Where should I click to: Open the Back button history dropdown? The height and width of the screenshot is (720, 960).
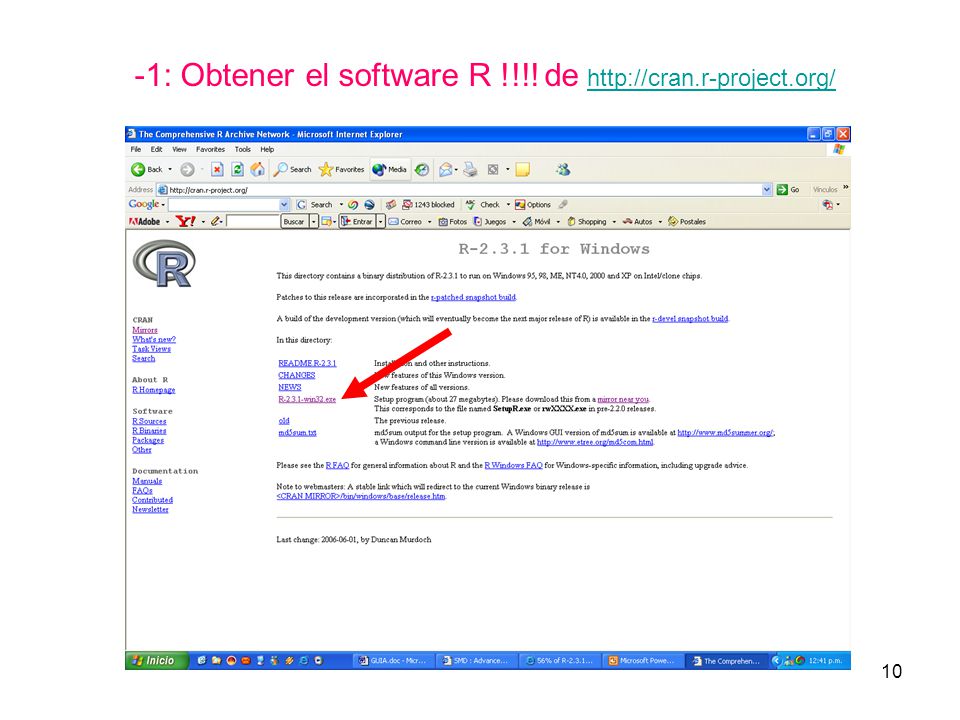[170, 170]
